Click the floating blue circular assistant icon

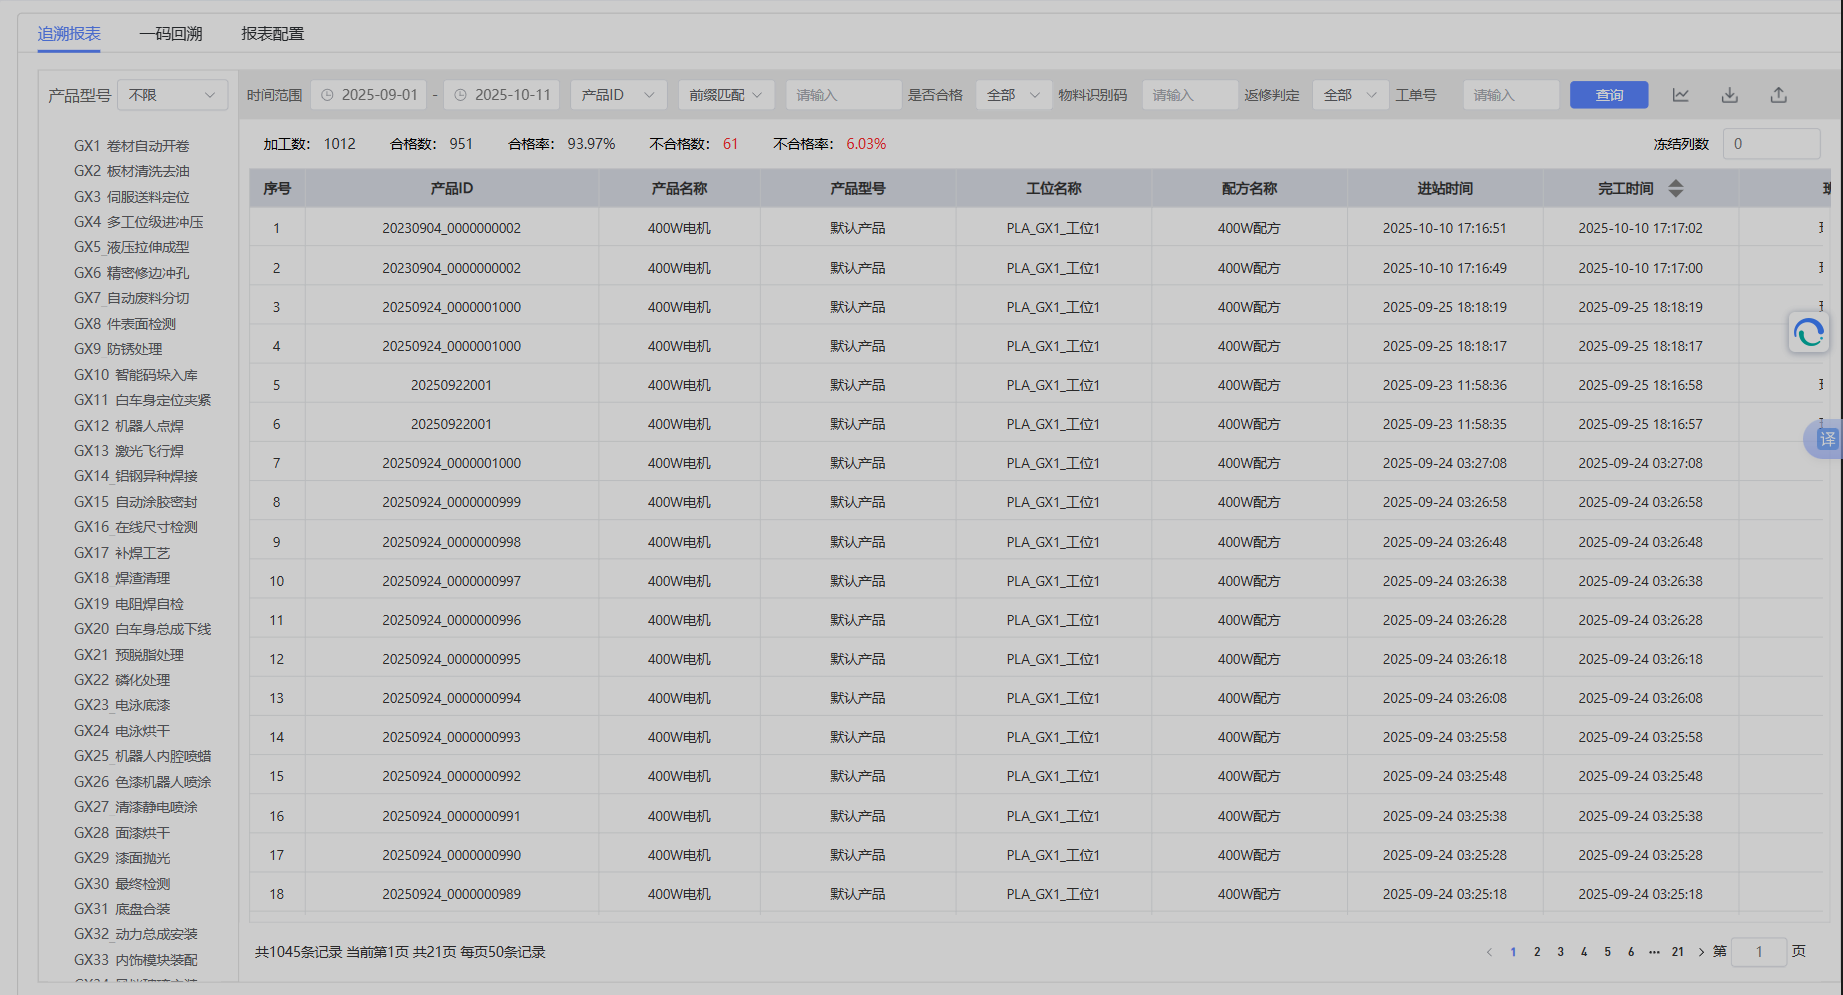coord(1808,332)
